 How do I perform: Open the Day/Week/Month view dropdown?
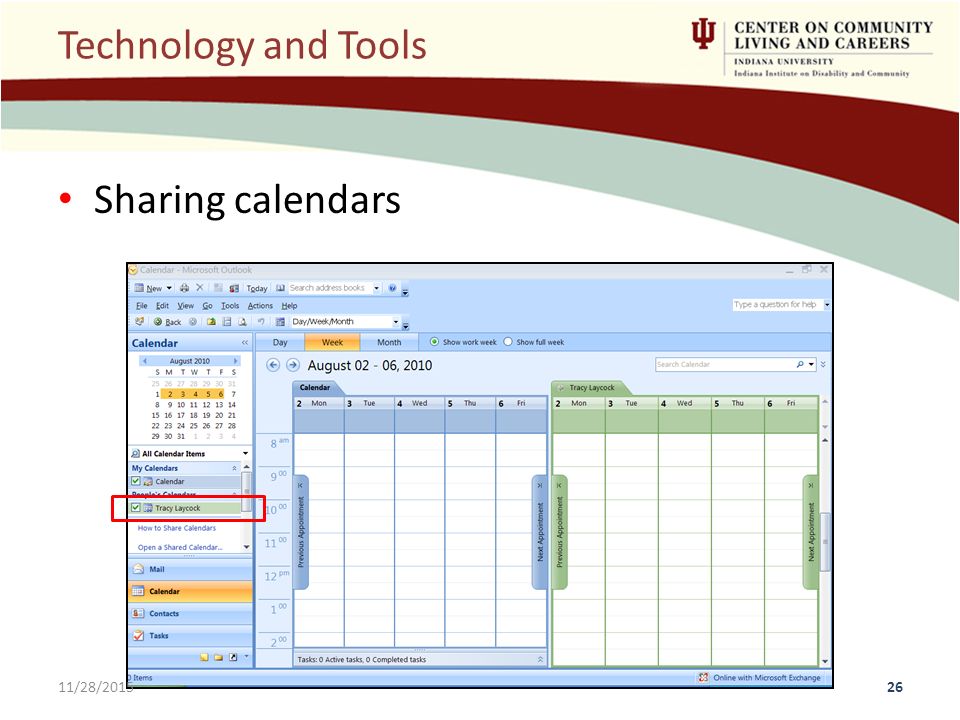396,322
